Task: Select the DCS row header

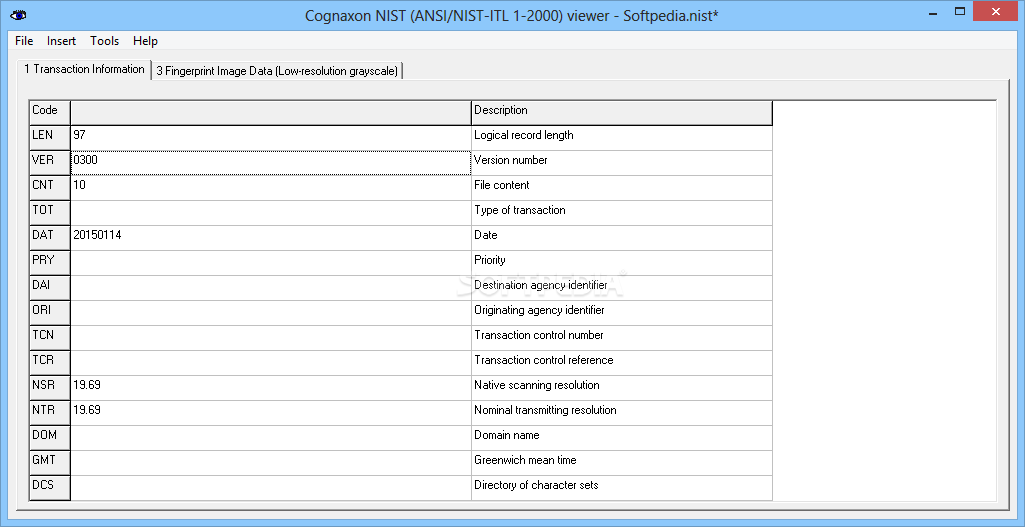Action: 50,488
